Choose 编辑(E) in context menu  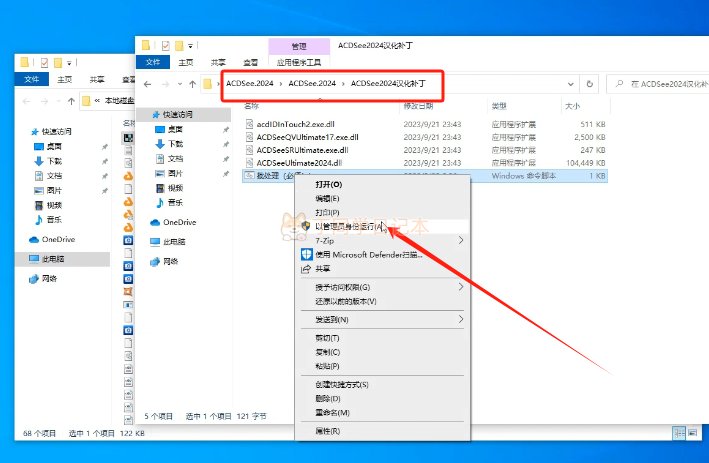(383, 198)
